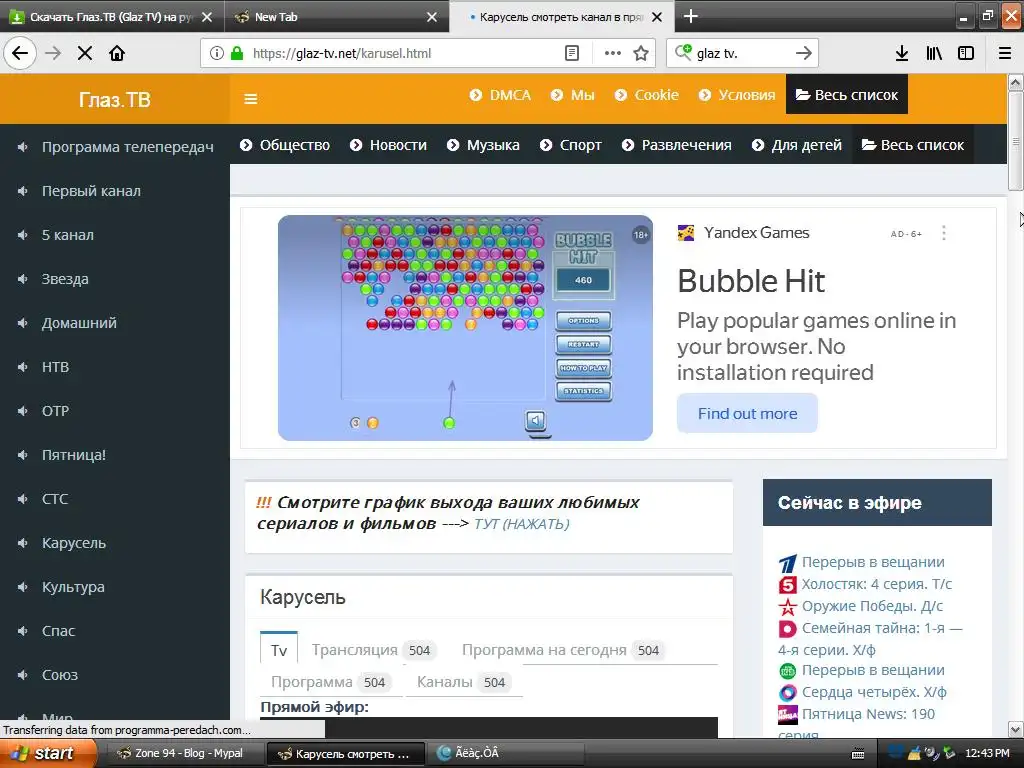
Task: Open the browser home page
Action: tap(117, 54)
